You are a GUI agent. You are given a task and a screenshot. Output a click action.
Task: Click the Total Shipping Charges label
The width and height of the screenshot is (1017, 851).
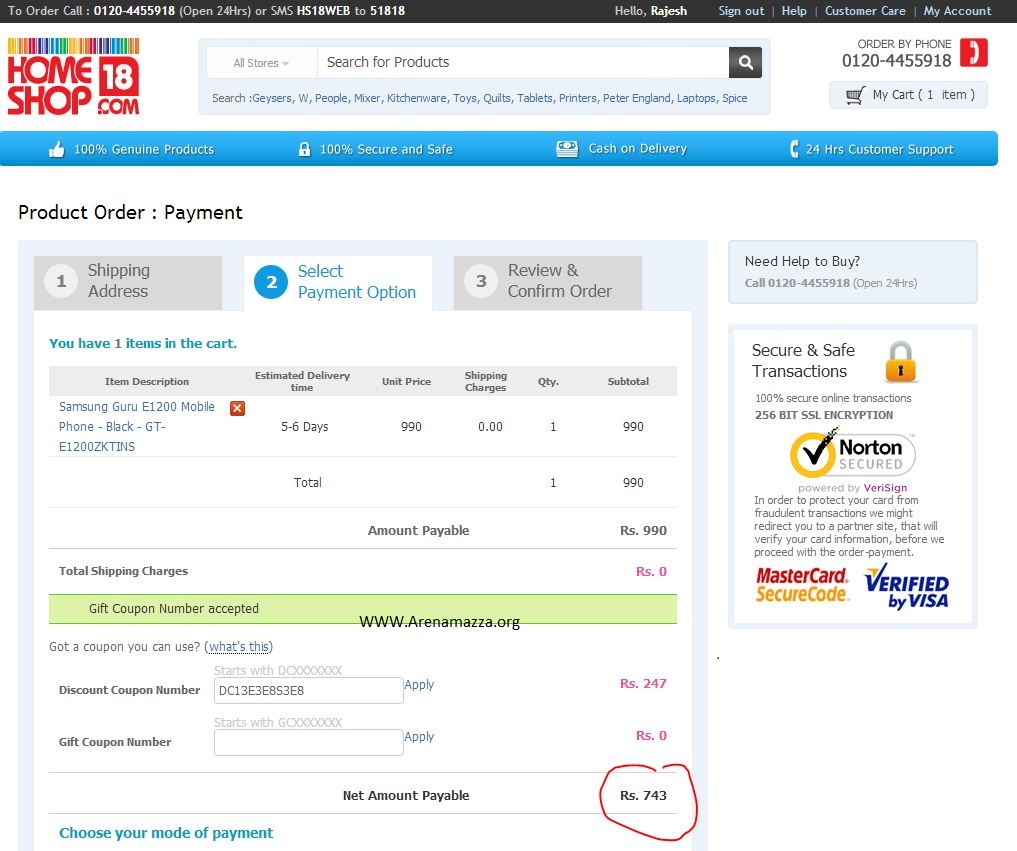(x=123, y=571)
